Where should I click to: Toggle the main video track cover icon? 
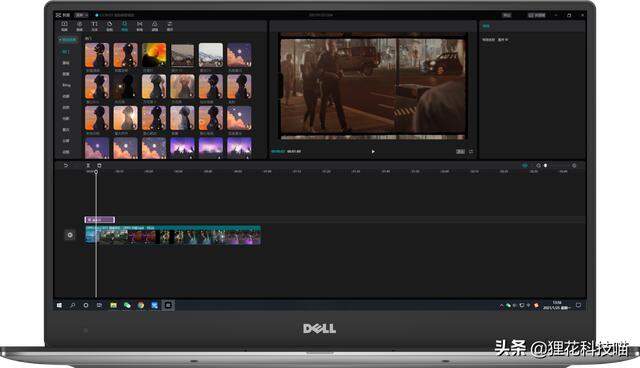click(x=70, y=235)
